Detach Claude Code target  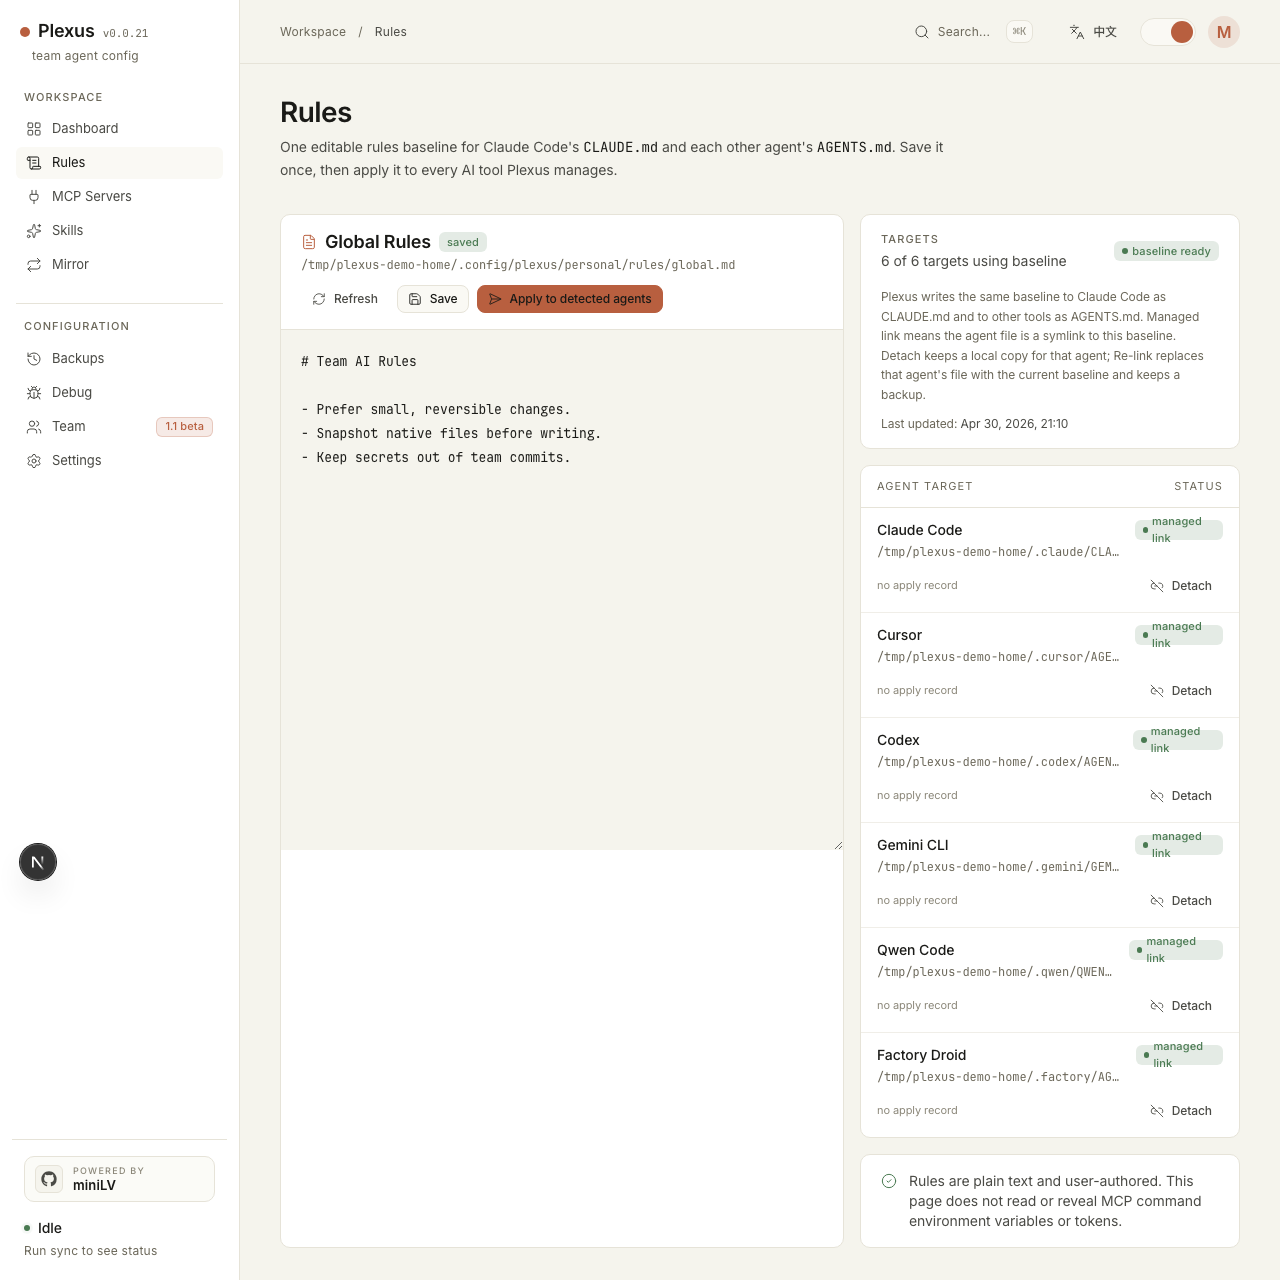1181,586
